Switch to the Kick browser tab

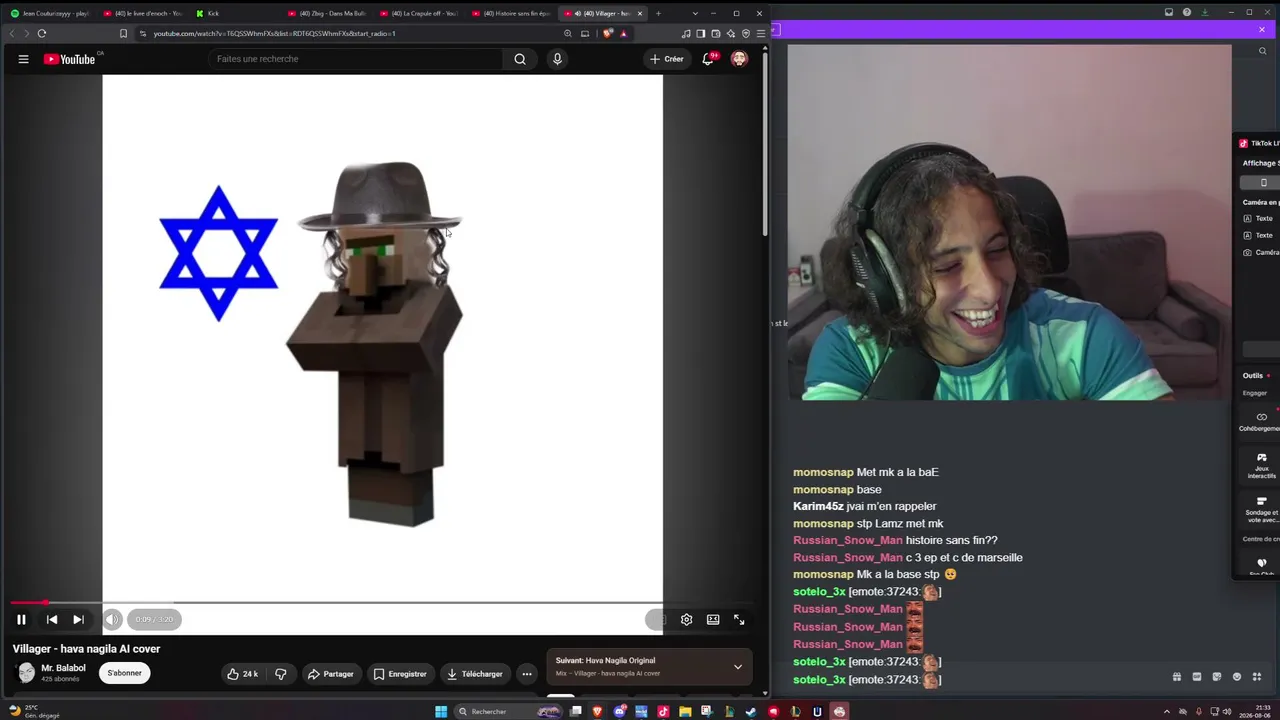(235, 13)
